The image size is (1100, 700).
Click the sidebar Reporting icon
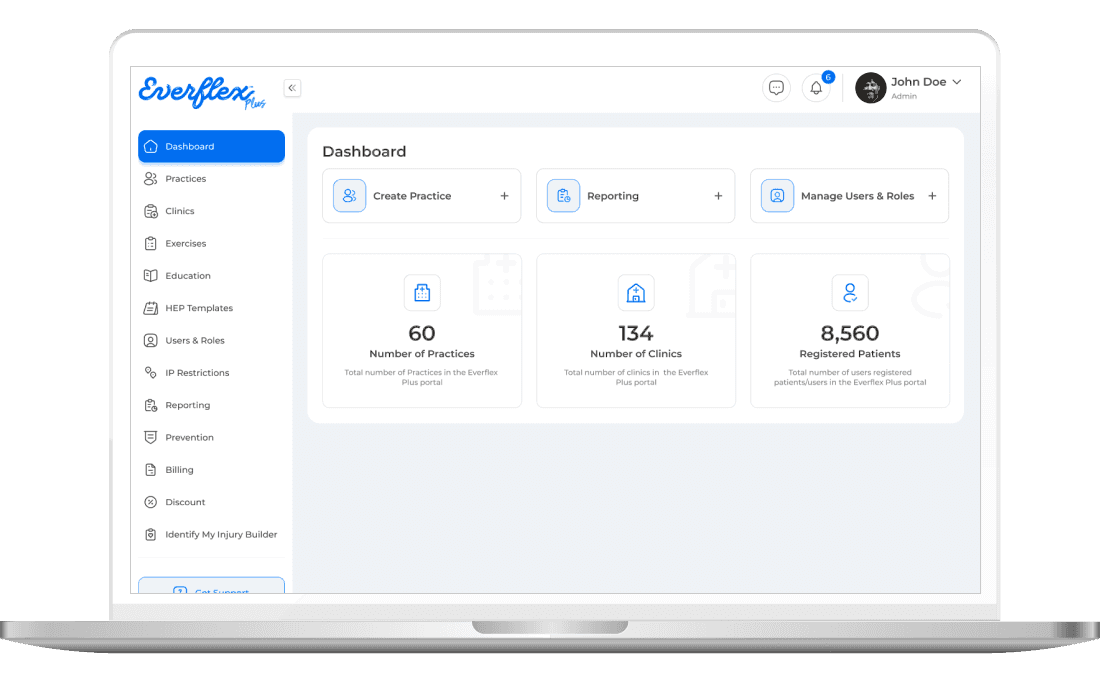pyautogui.click(x=150, y=405)
